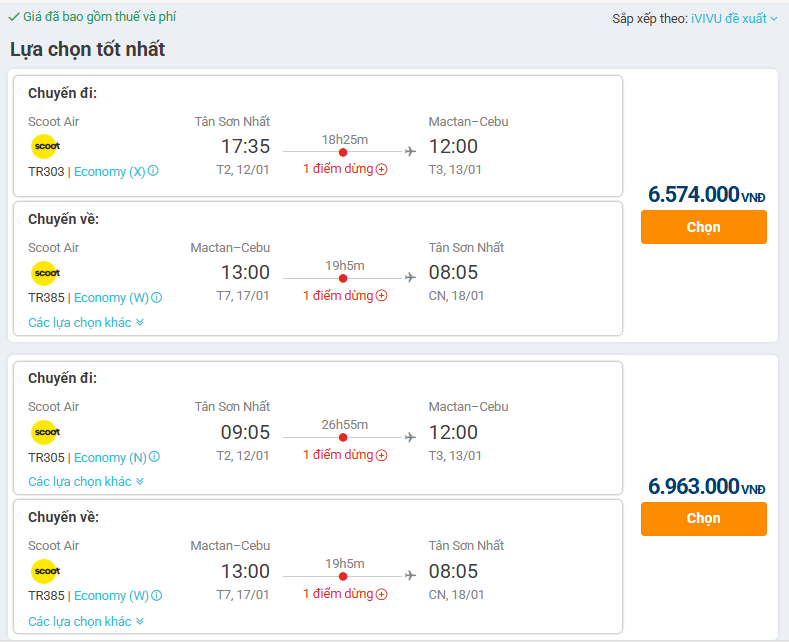Click Scoot logo on TR305 flight
The width and height of the screenshot is (789, 642).
[44, 432]
